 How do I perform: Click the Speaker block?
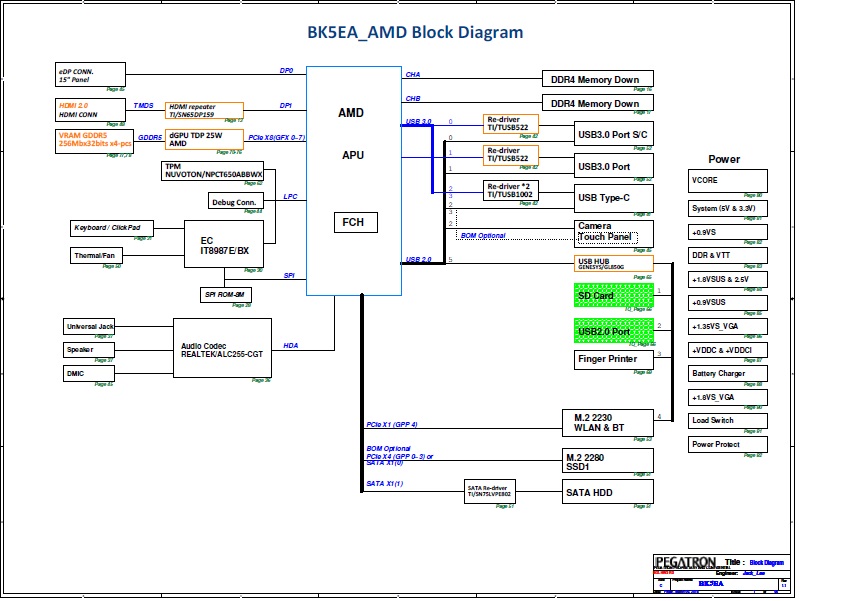tap(89, 350)
